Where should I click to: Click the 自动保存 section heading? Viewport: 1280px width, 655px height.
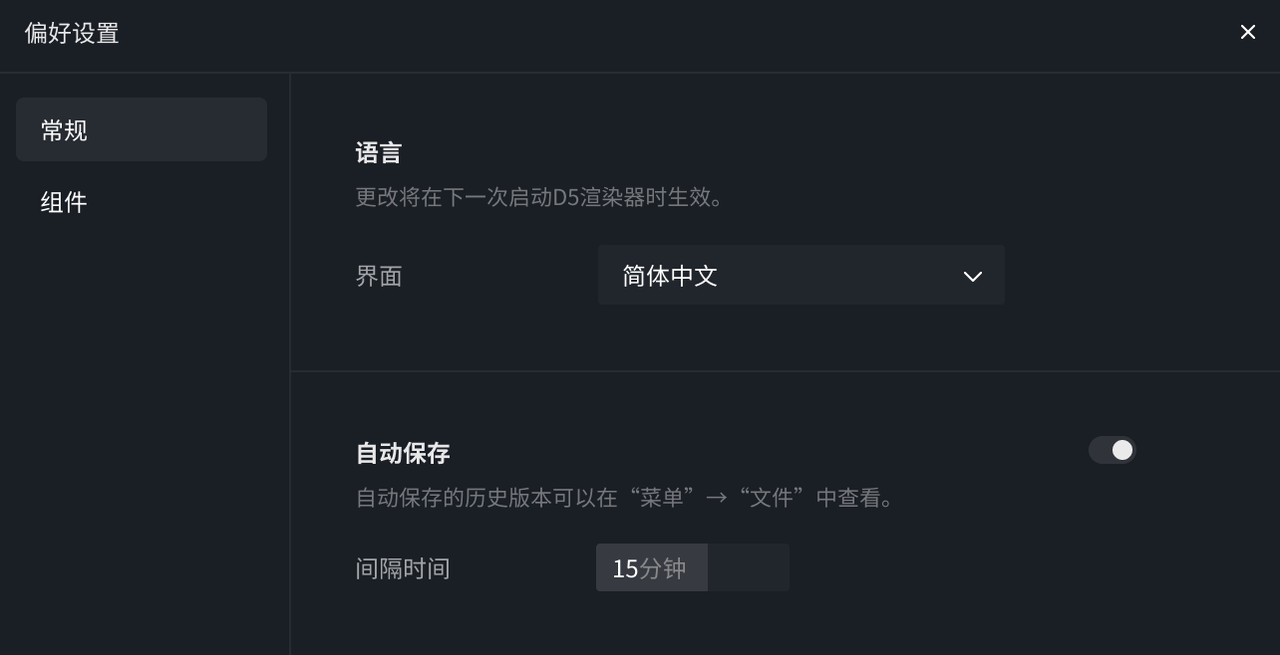[403, 453]
